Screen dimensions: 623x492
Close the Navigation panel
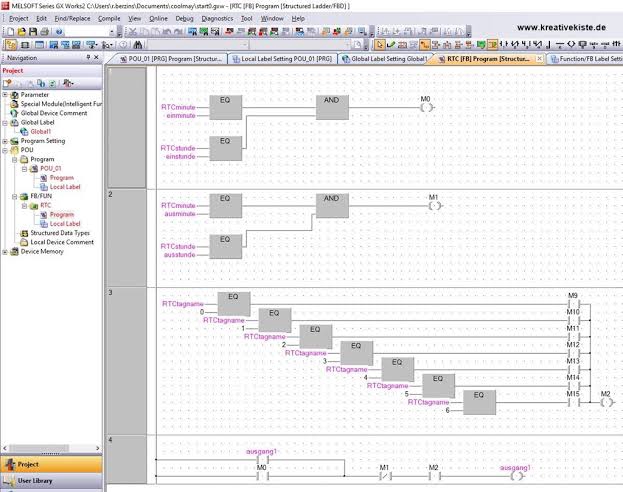pyautogui.click(x=96, y=58)
